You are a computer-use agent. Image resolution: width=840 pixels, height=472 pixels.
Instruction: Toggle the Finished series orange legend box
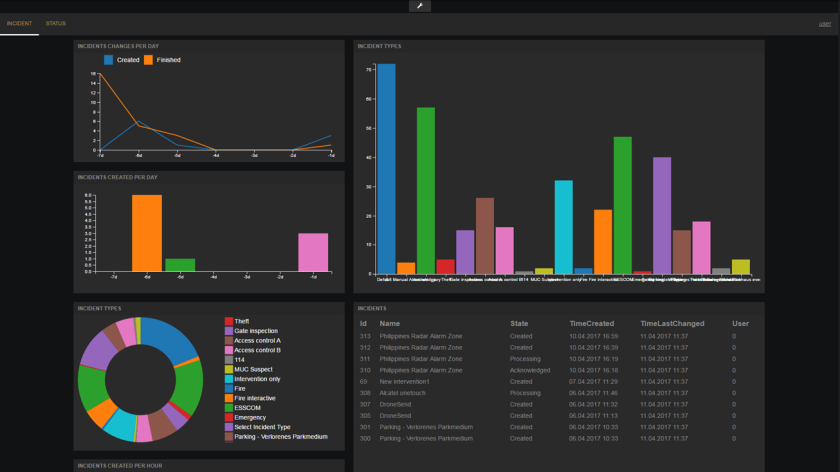[148, 60]
